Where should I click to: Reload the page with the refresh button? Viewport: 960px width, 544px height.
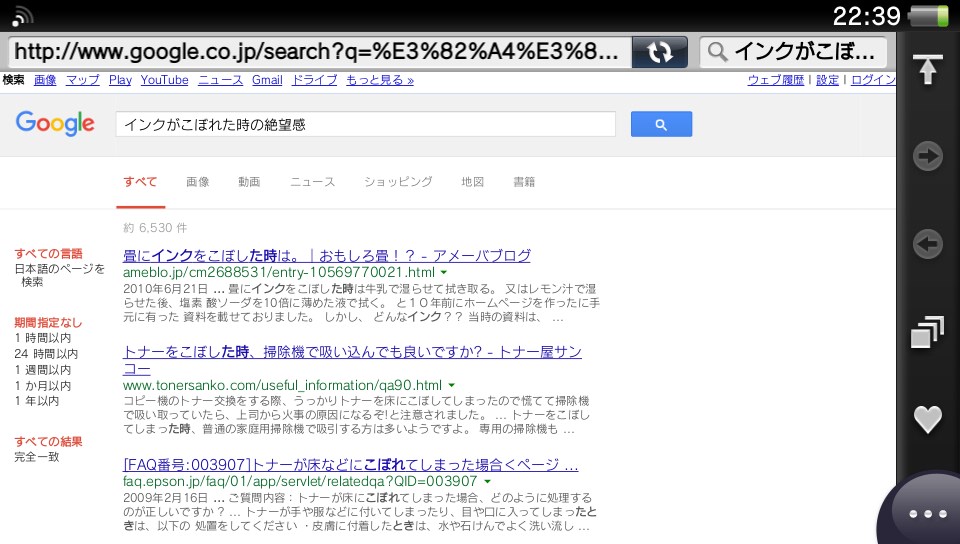point(659,52)
